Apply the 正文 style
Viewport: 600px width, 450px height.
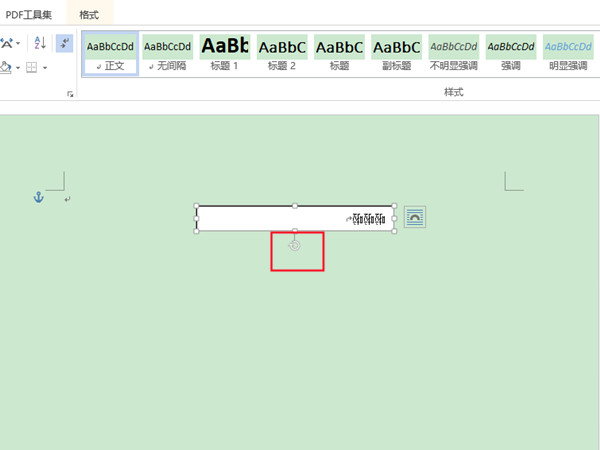coord(109,54)
